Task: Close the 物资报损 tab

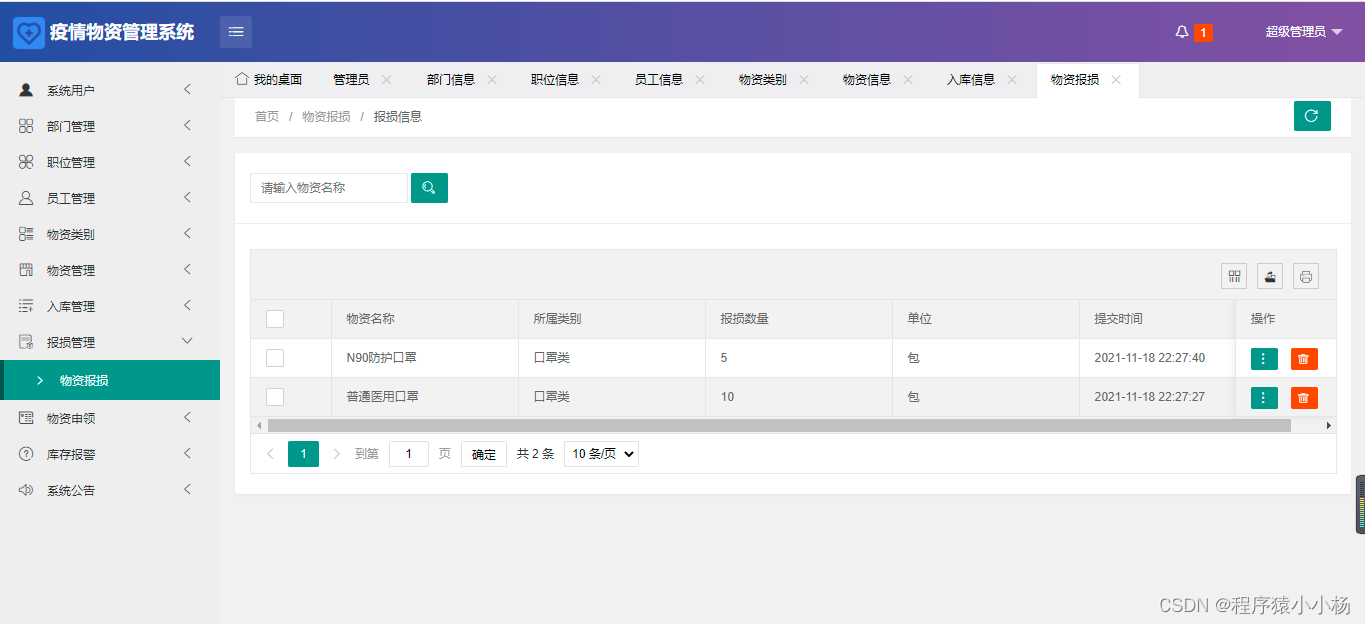Action: 1116,79
